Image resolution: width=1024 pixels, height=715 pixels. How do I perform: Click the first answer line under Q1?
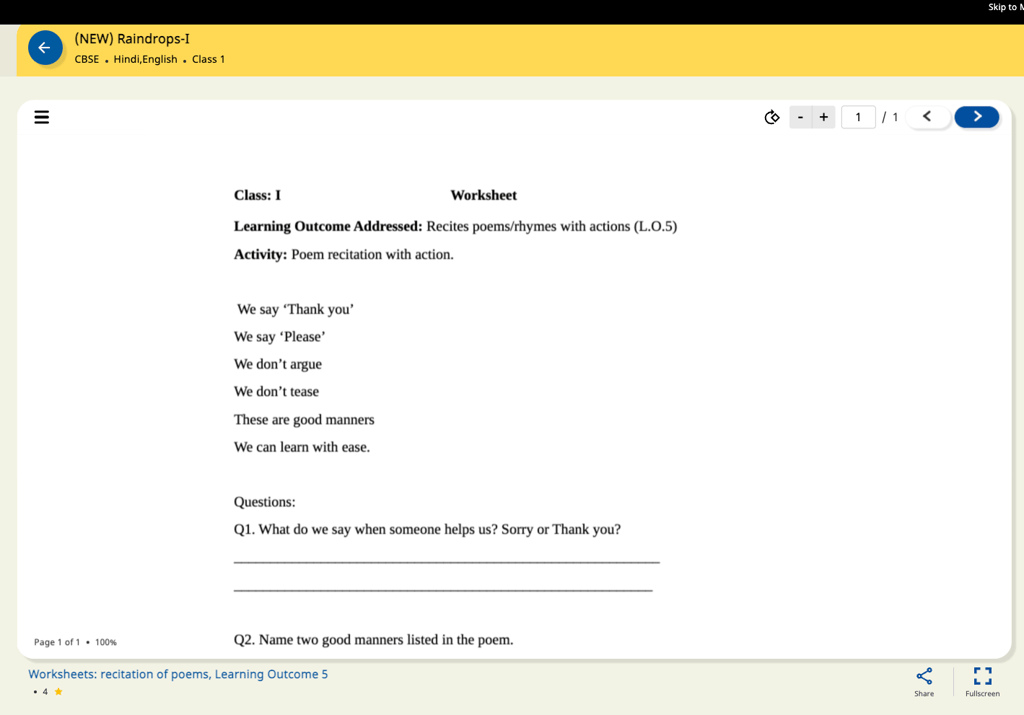[447, 560]
